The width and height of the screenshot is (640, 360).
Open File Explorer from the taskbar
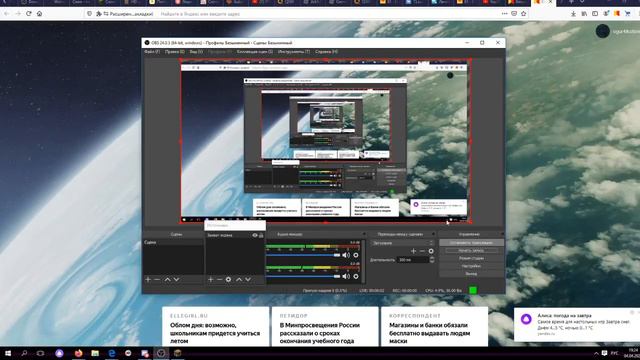pos(95,353)
